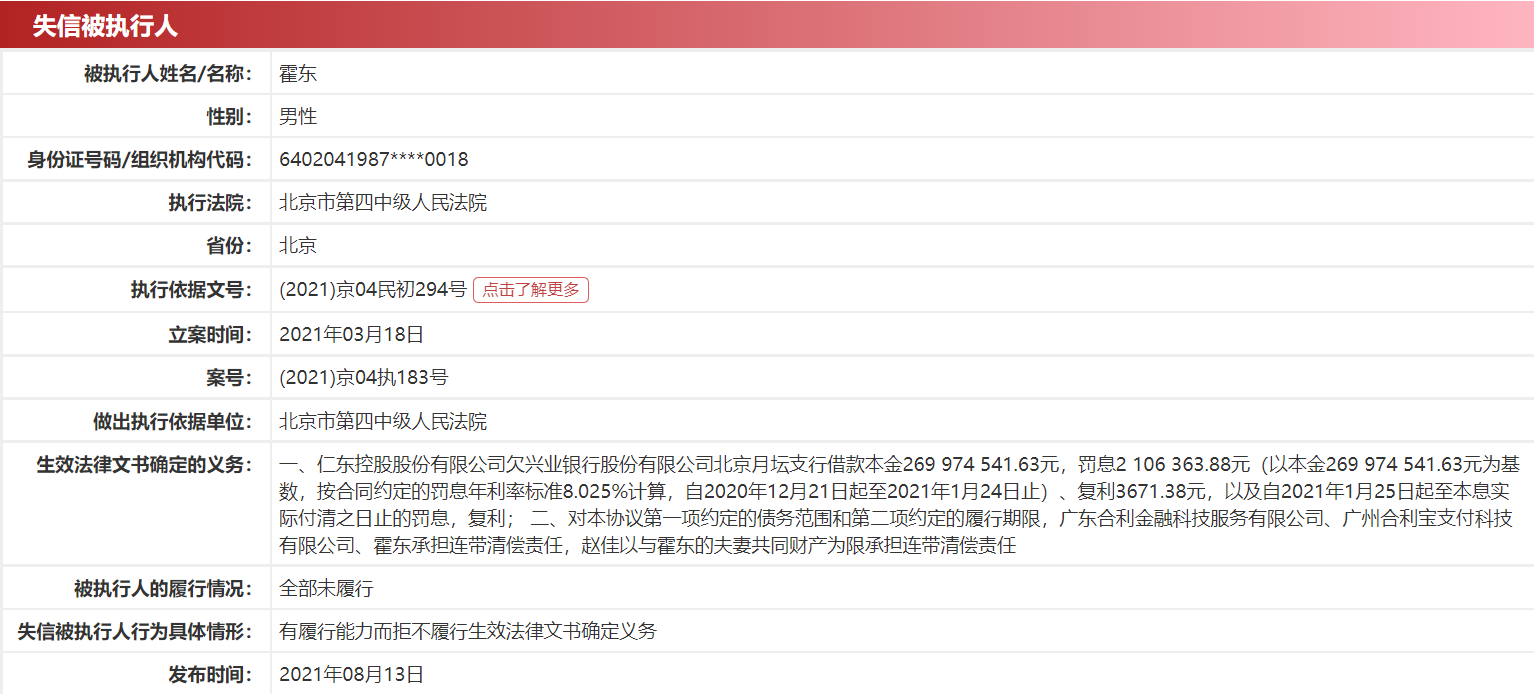Click the 执行法院 label
The width and height of the screenshot is (1534, 694).
tap(210, 203)
